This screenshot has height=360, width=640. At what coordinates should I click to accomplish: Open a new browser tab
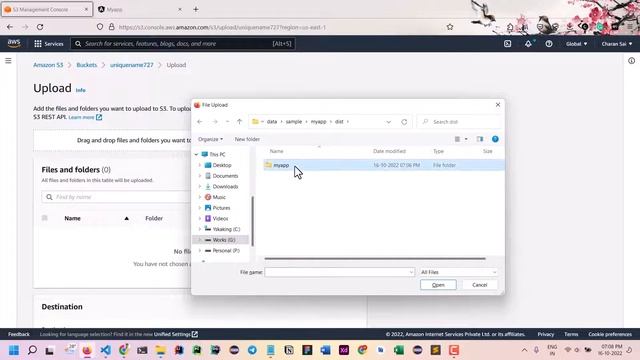[x=196, y=9]
